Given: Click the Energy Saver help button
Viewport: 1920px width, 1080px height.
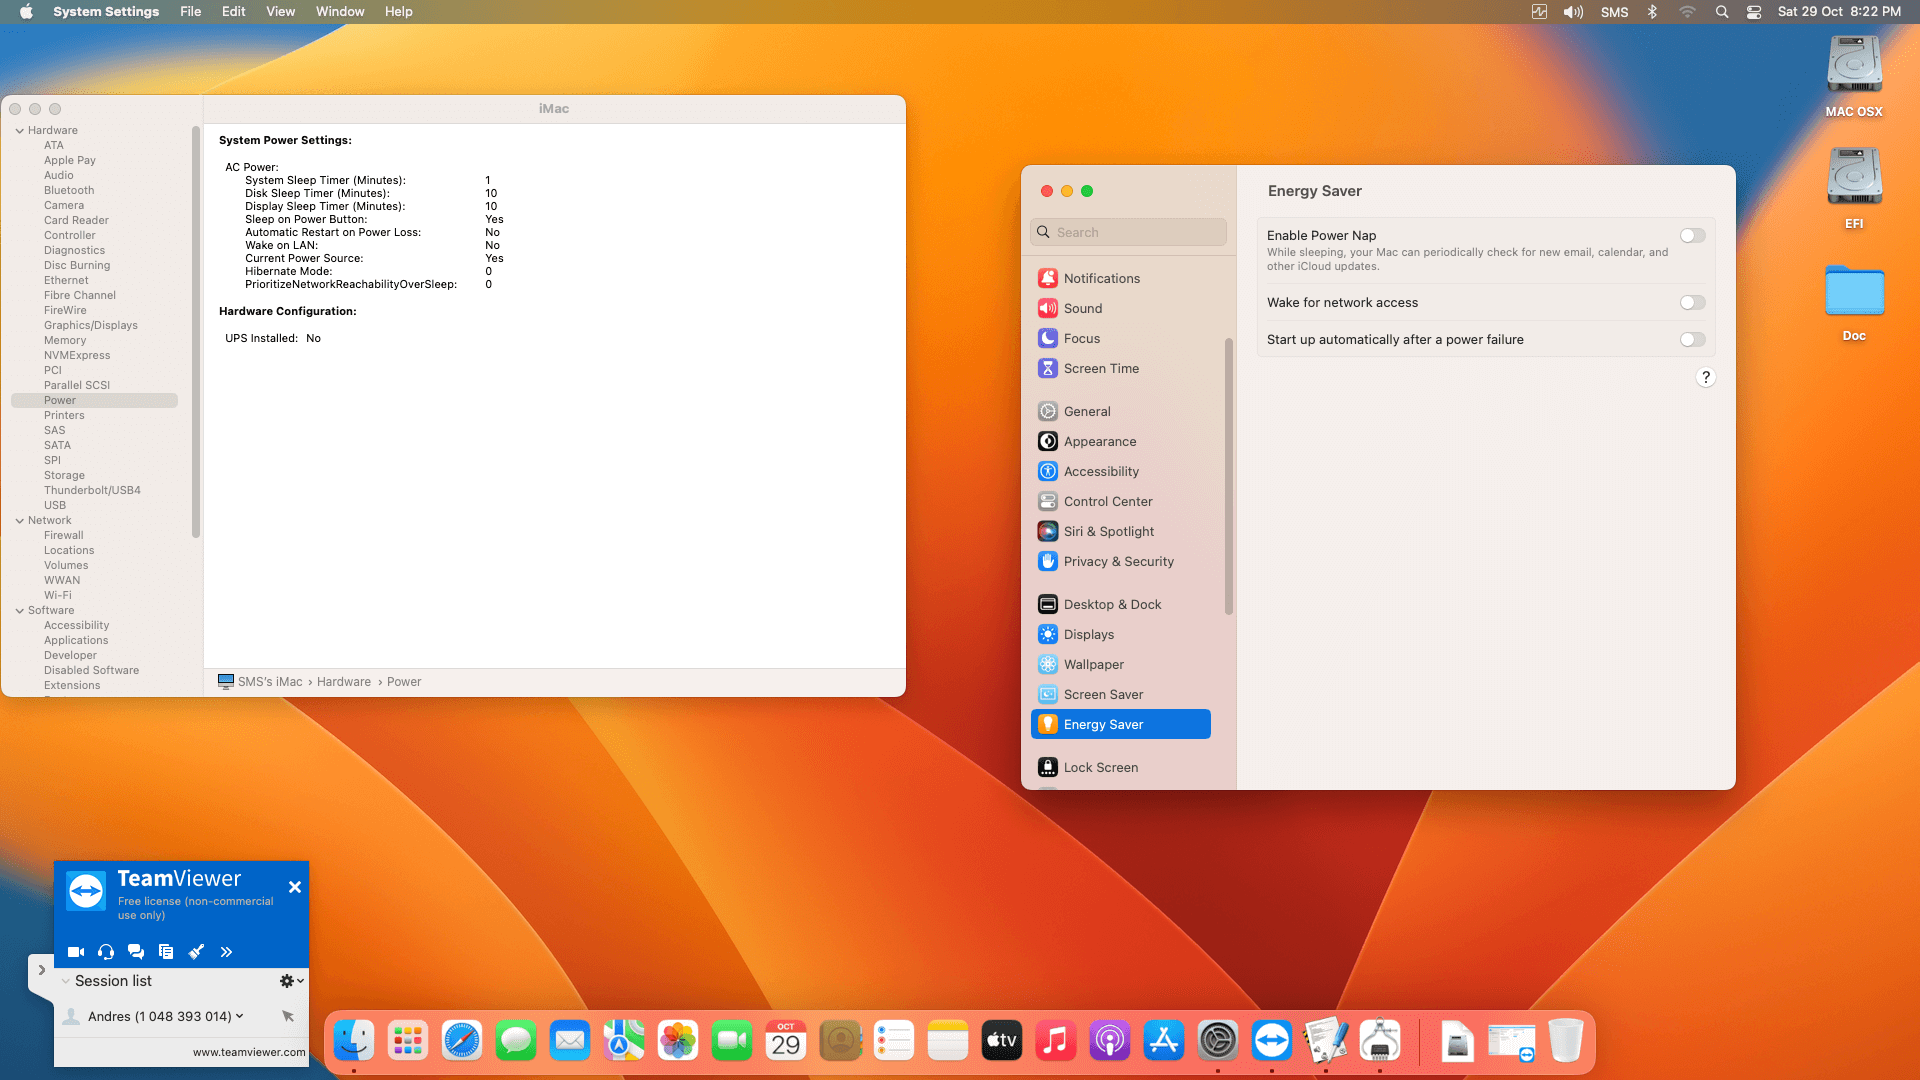Looking at the screenshot, I should (x=1706, y=377).
